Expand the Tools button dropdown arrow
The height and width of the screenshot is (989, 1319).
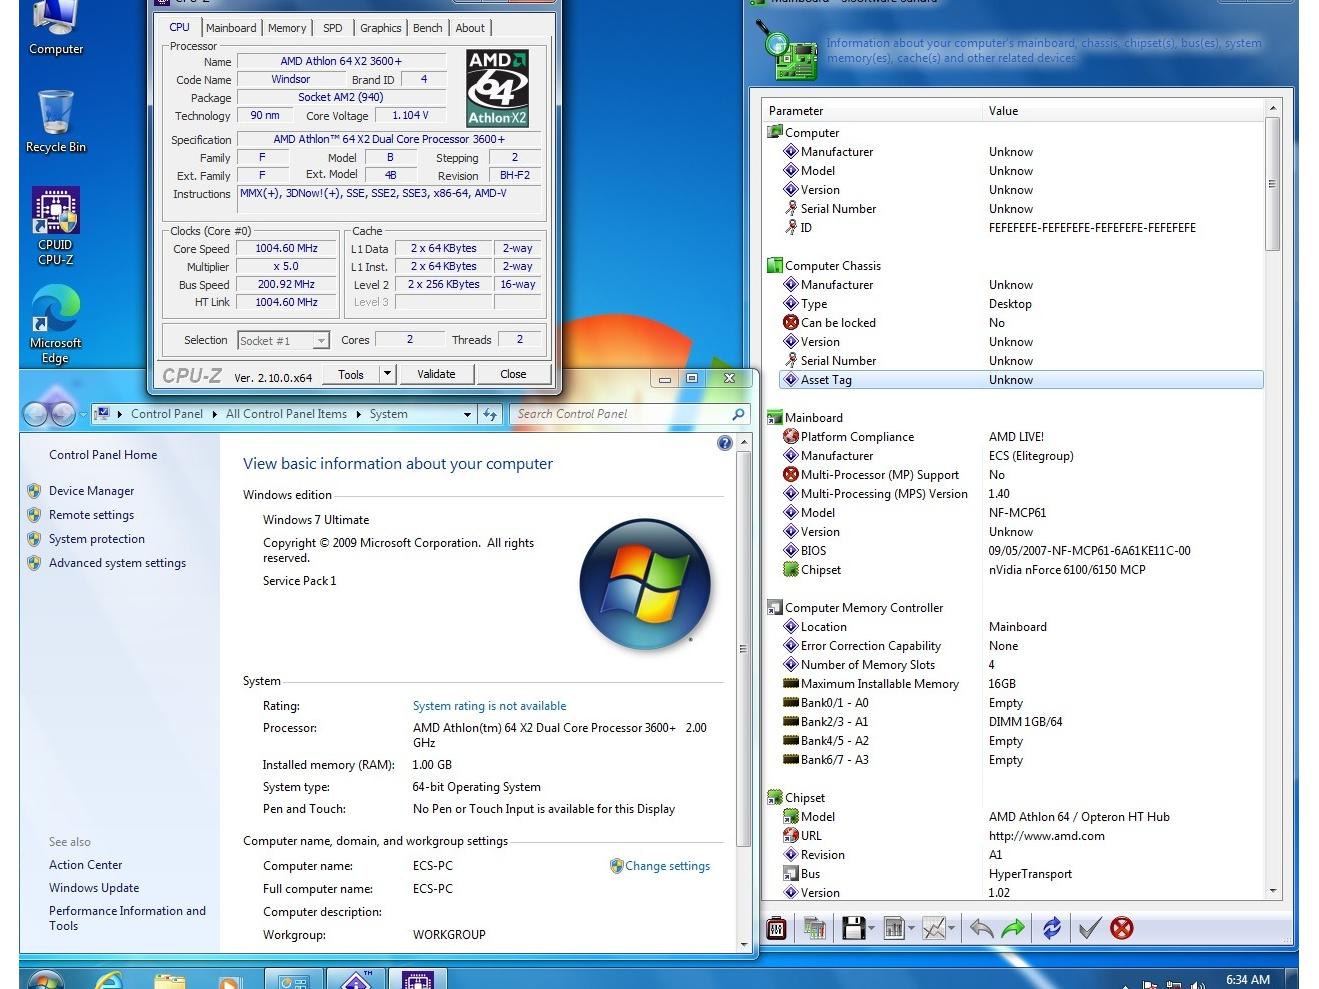pos(388,374)
